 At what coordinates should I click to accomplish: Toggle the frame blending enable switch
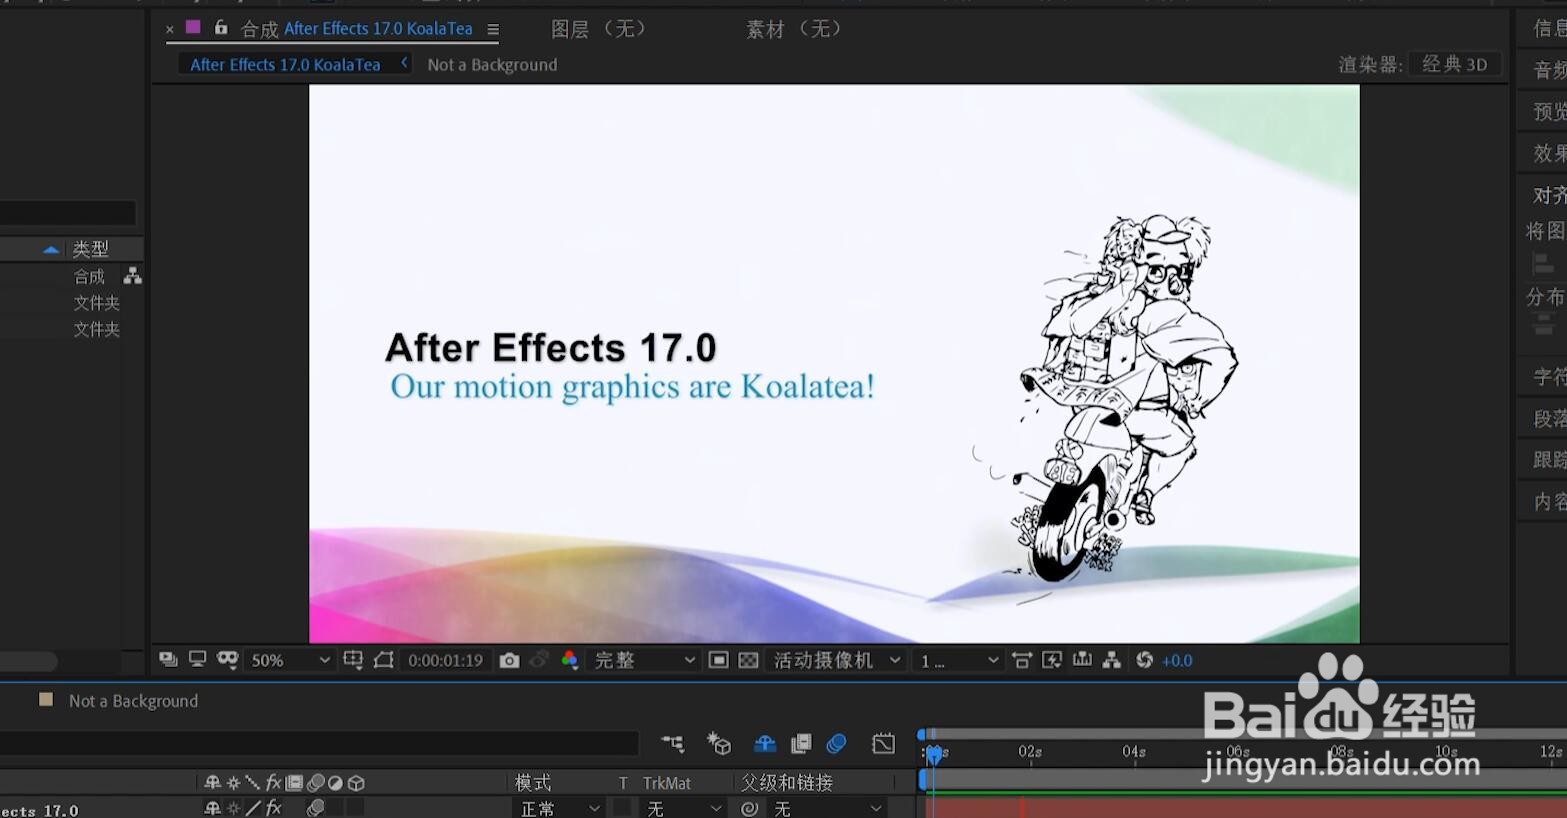[x=801, y=743]
